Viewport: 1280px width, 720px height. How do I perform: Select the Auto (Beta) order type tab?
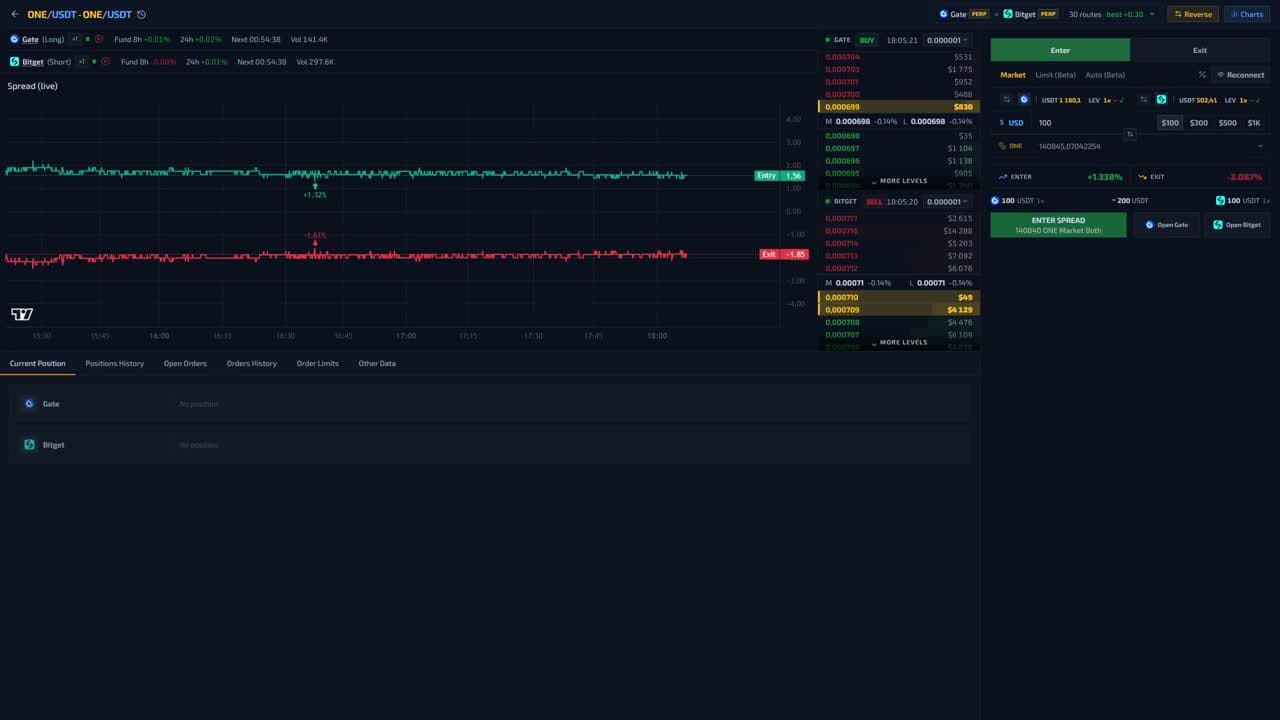click(1105, 75)
